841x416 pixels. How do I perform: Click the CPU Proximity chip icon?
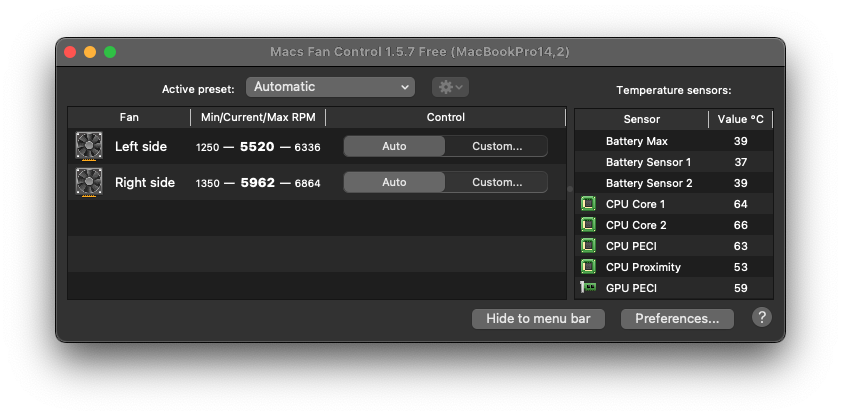[x=588, y=266]
